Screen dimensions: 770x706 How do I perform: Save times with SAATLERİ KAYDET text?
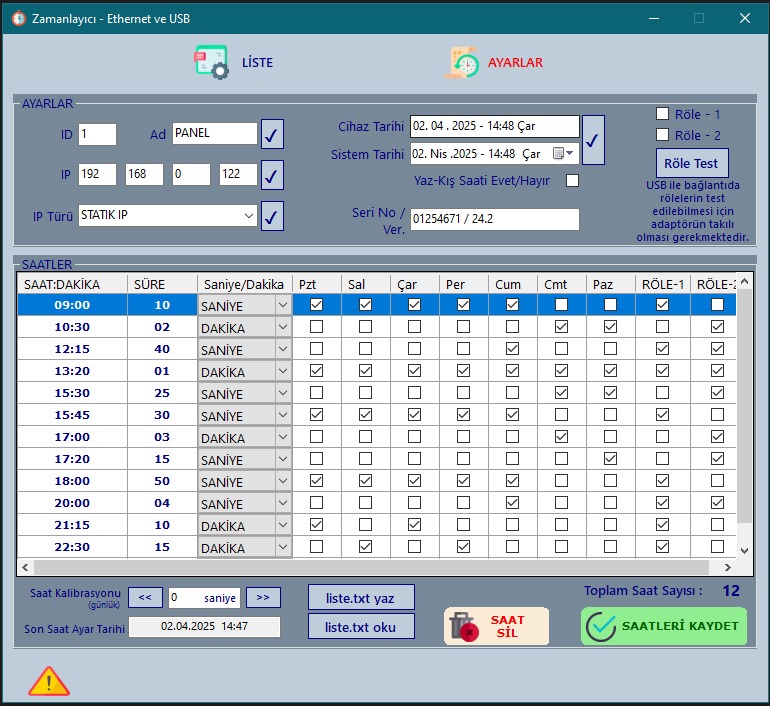[680, 626]
